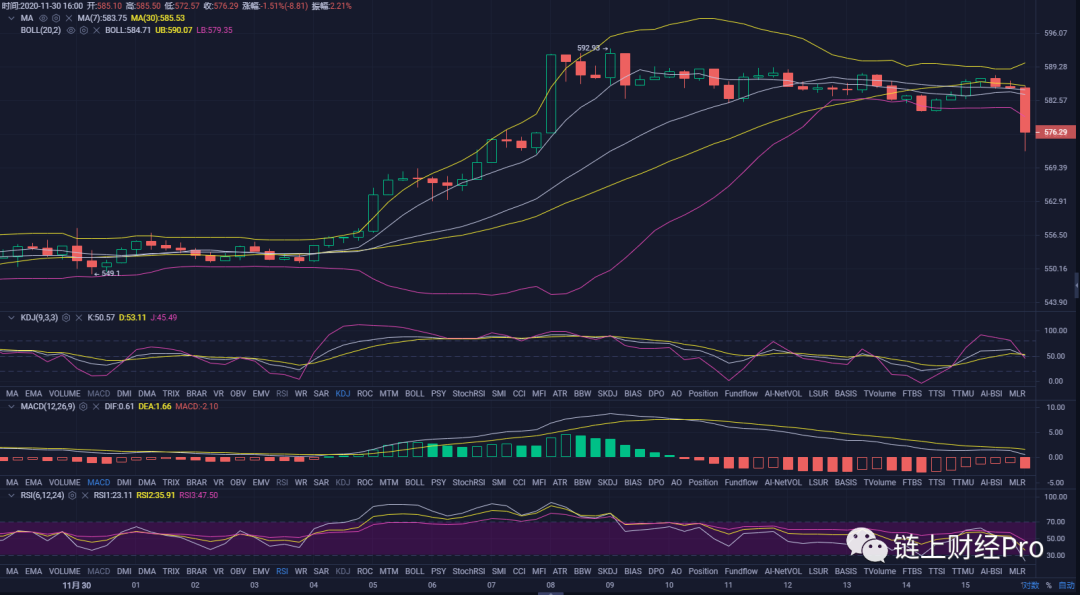Open MACD(12,26,9) settings gear
The image size is (1080, 595).
(x=82, y=406)
